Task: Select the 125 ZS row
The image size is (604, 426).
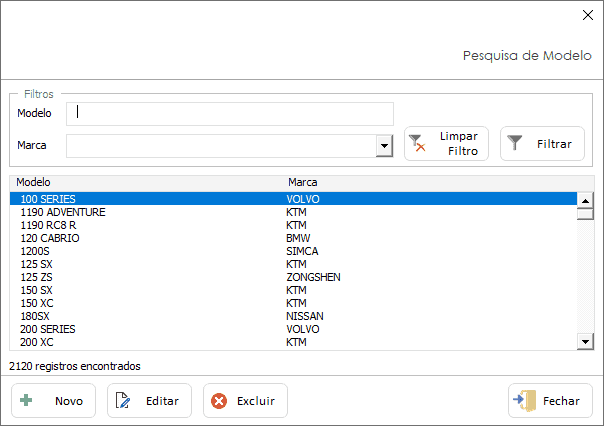Action: pos(293,277)
